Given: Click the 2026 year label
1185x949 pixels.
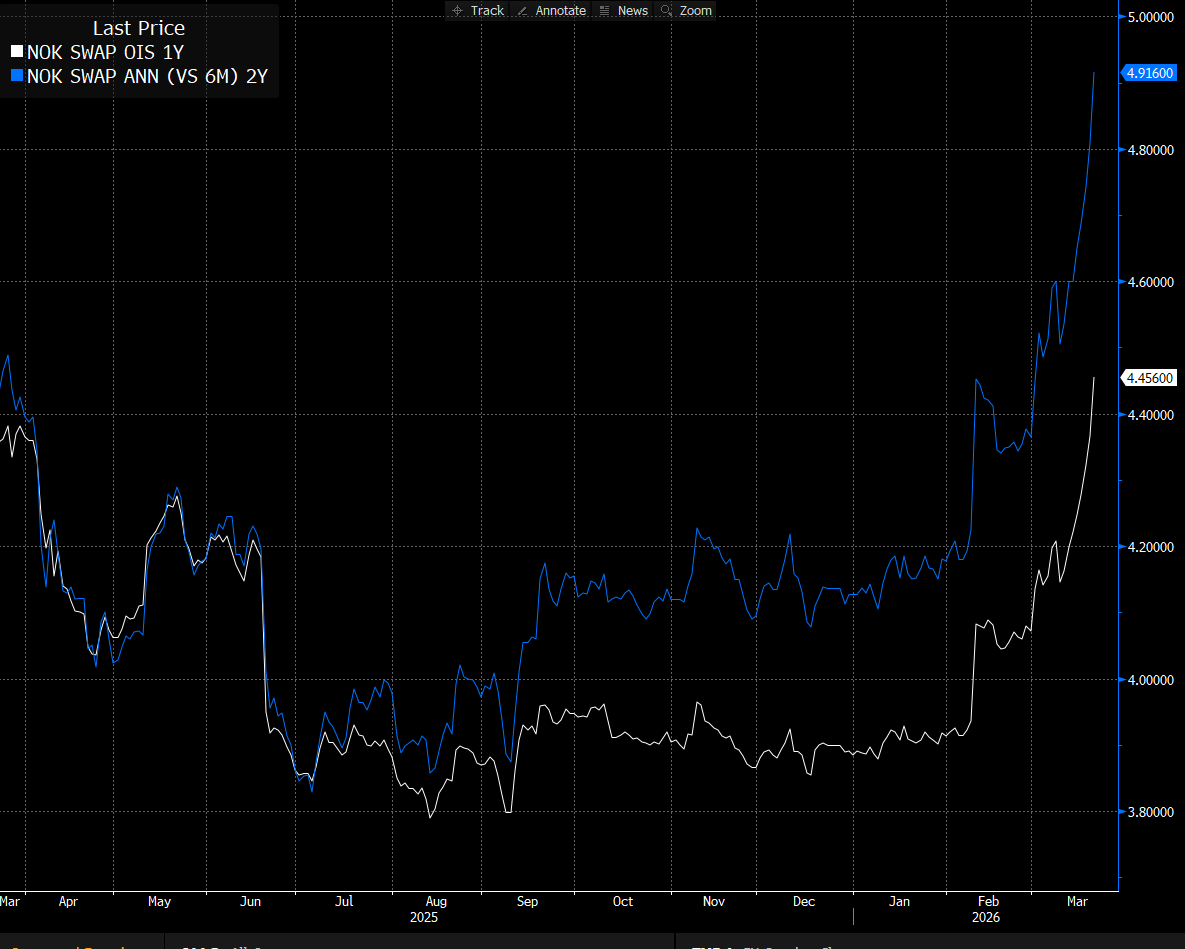Looking at the screenshot, I should point(985,917).
